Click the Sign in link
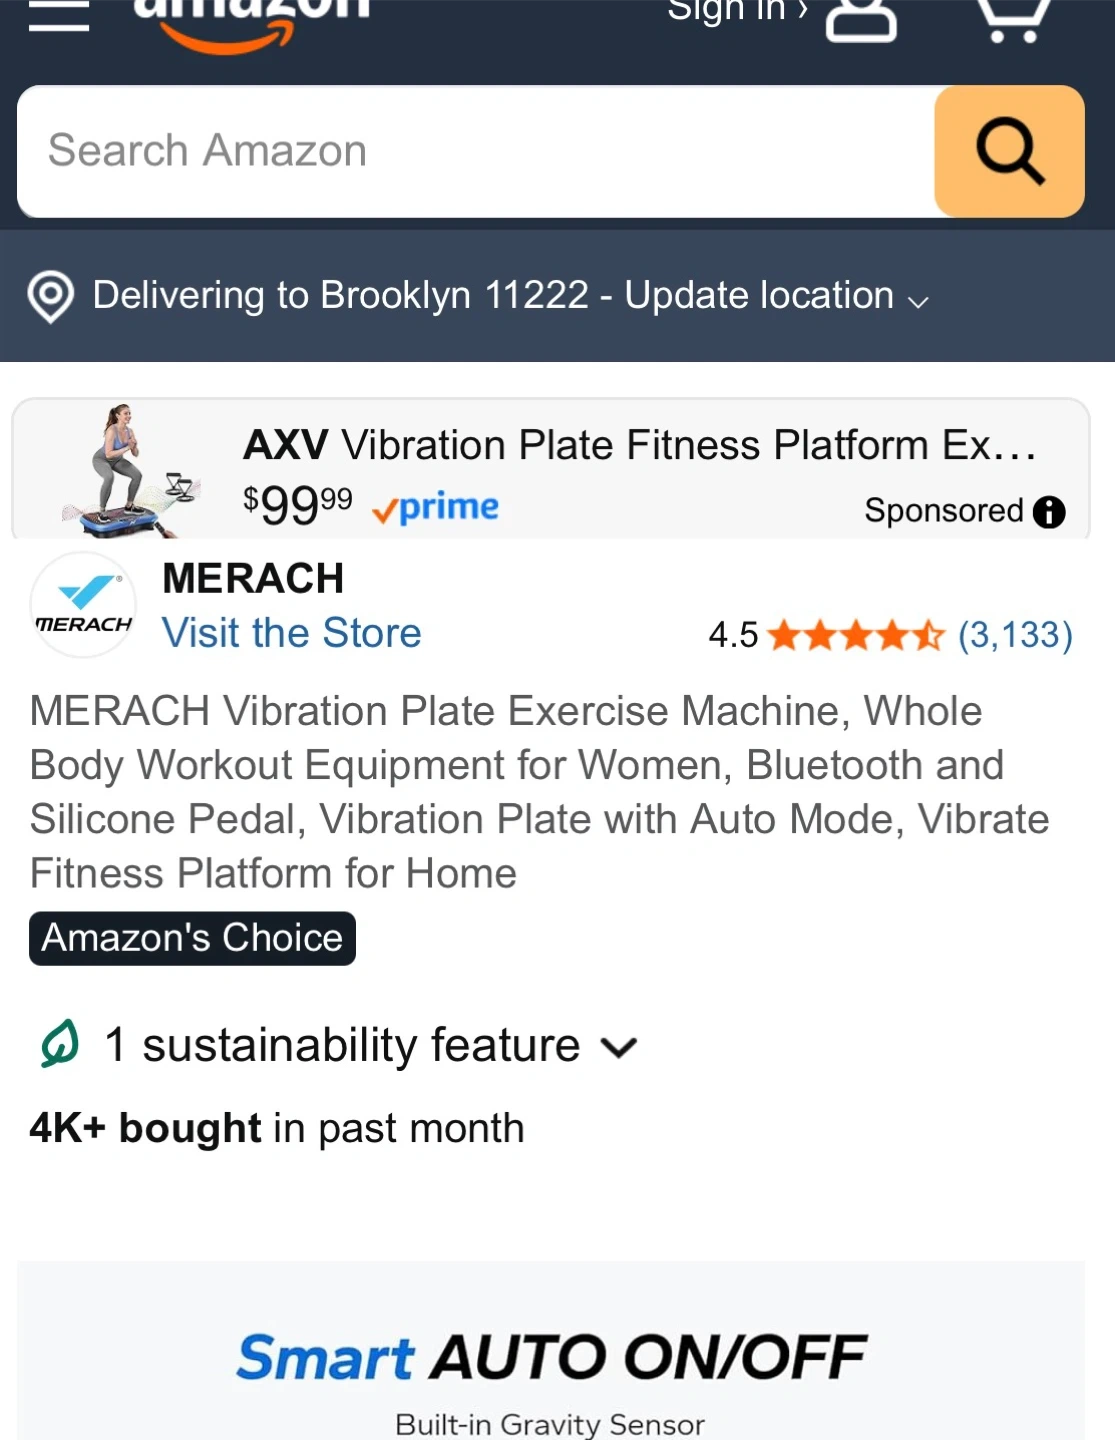The height and width of the screenshot is (1440, 1115). point(736,12)
